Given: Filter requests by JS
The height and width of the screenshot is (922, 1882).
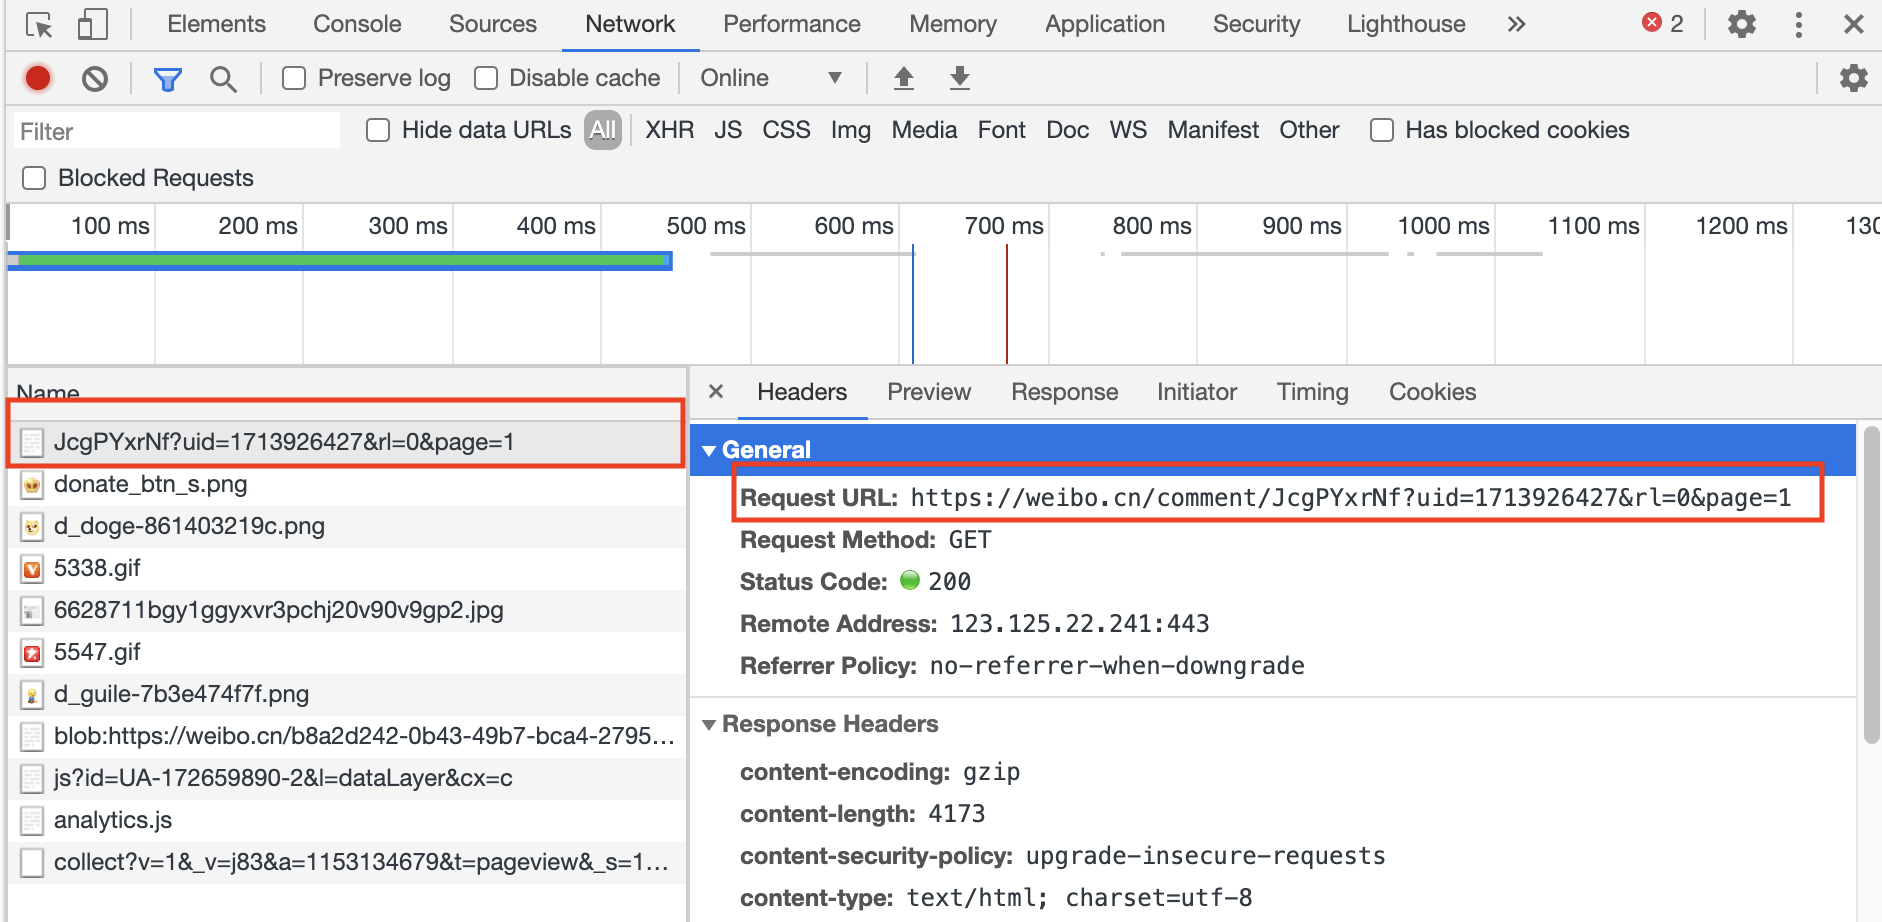Looking at the screenshot, I should [x=728, y=130].
